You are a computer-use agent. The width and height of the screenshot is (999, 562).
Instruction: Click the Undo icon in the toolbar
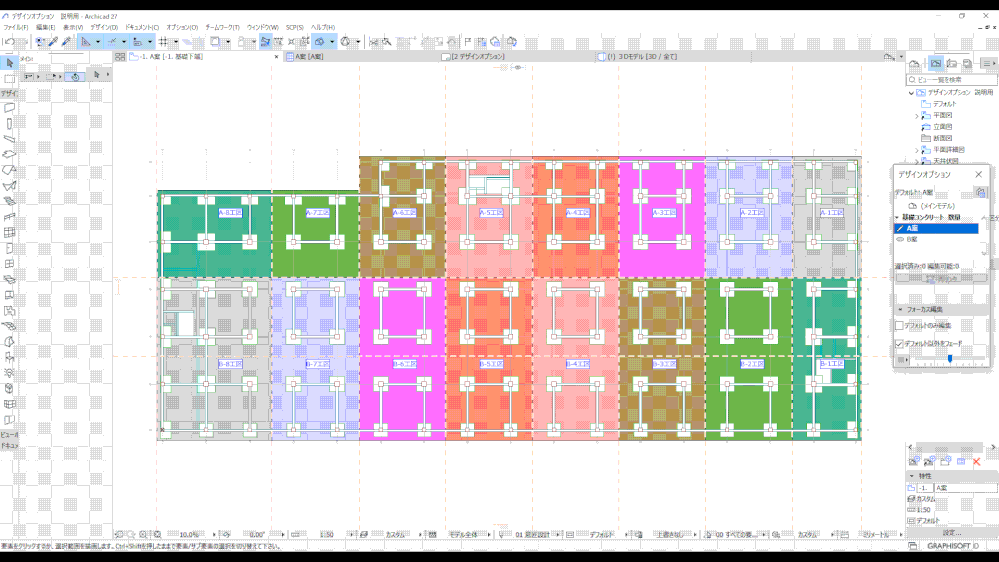point(9,42)
